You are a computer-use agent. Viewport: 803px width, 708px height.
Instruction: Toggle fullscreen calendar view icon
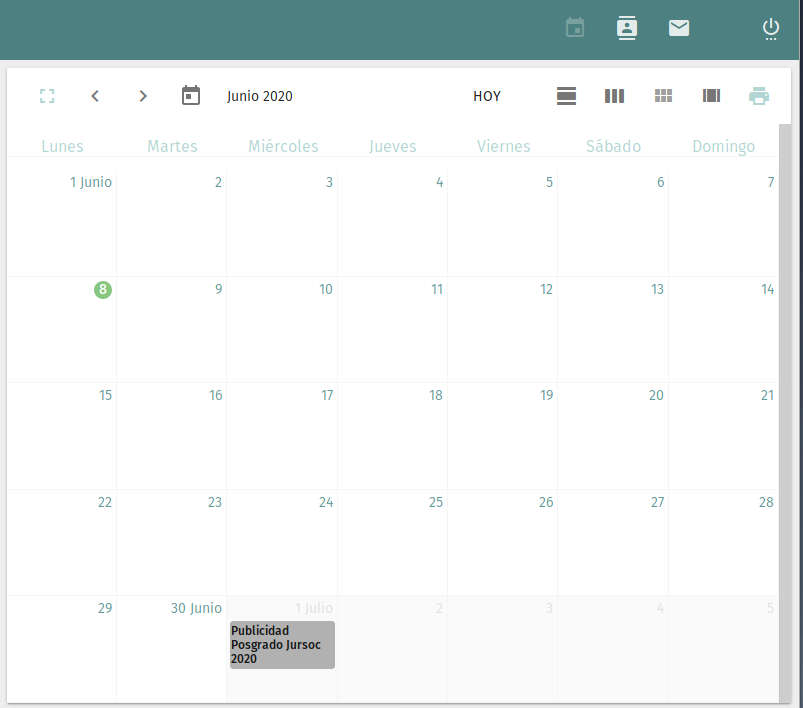coord(47,96)
